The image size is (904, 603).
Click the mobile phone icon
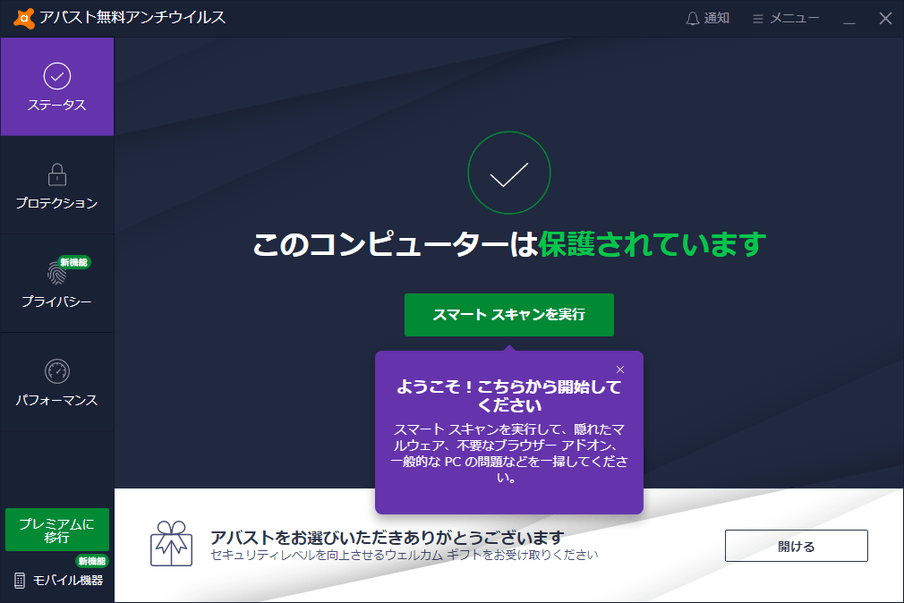tap(20, 581)
